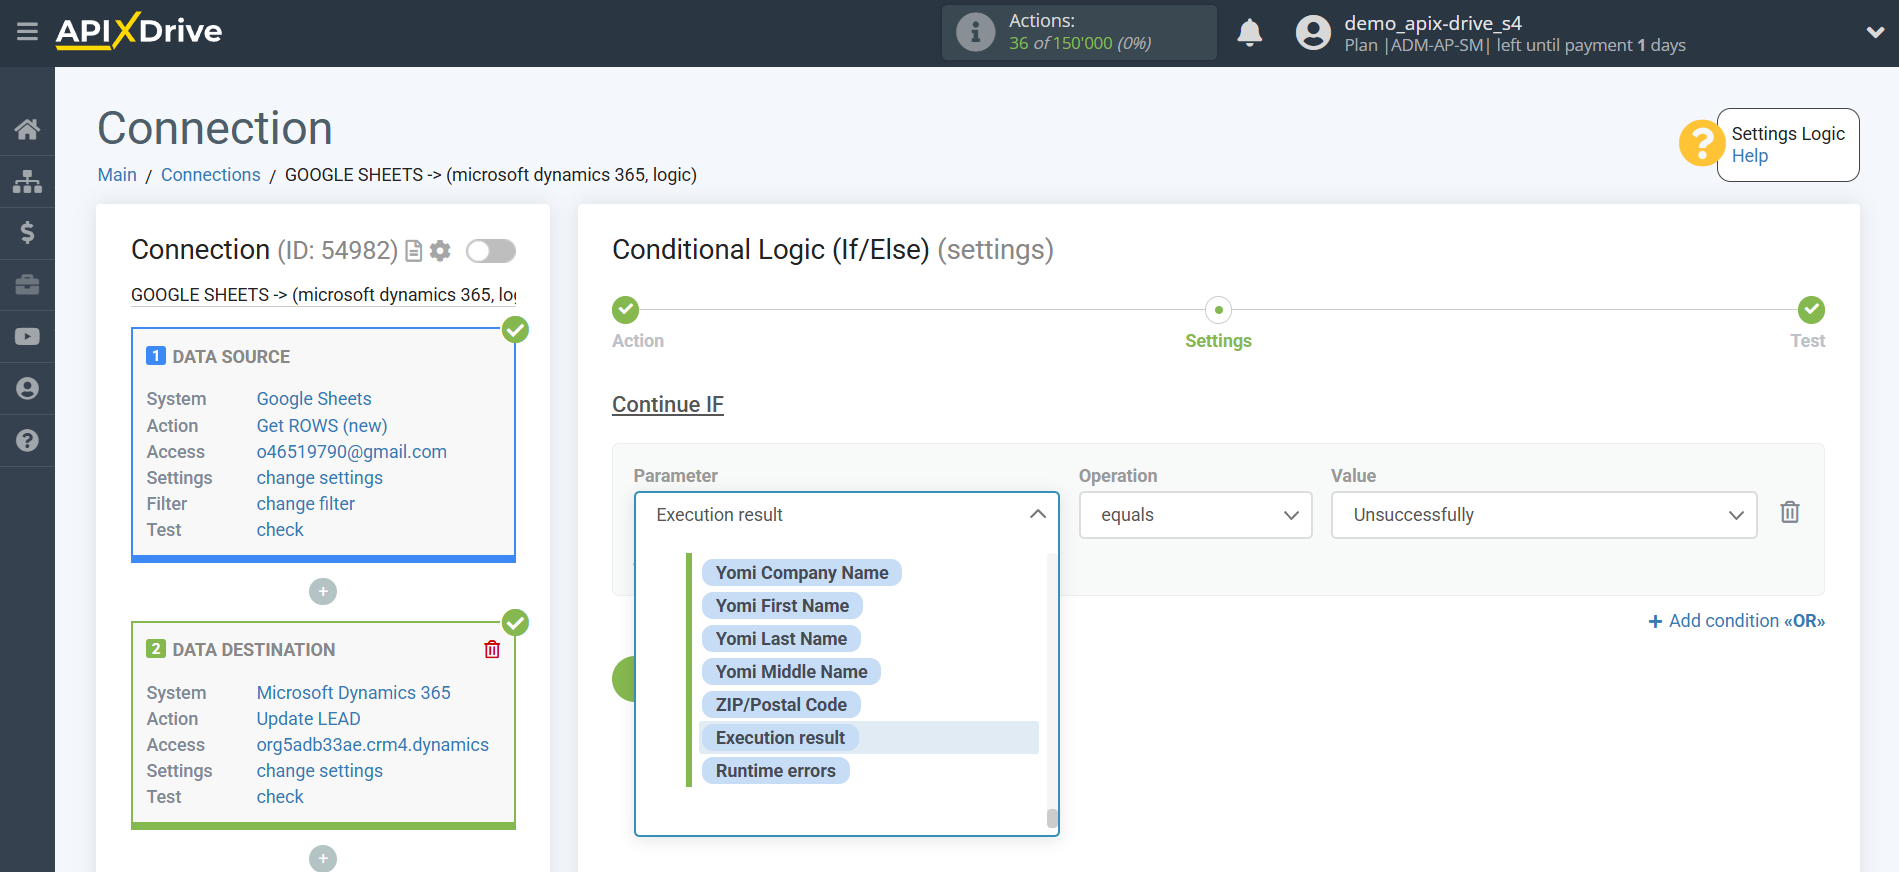Click the connection name field

[324, 295]
